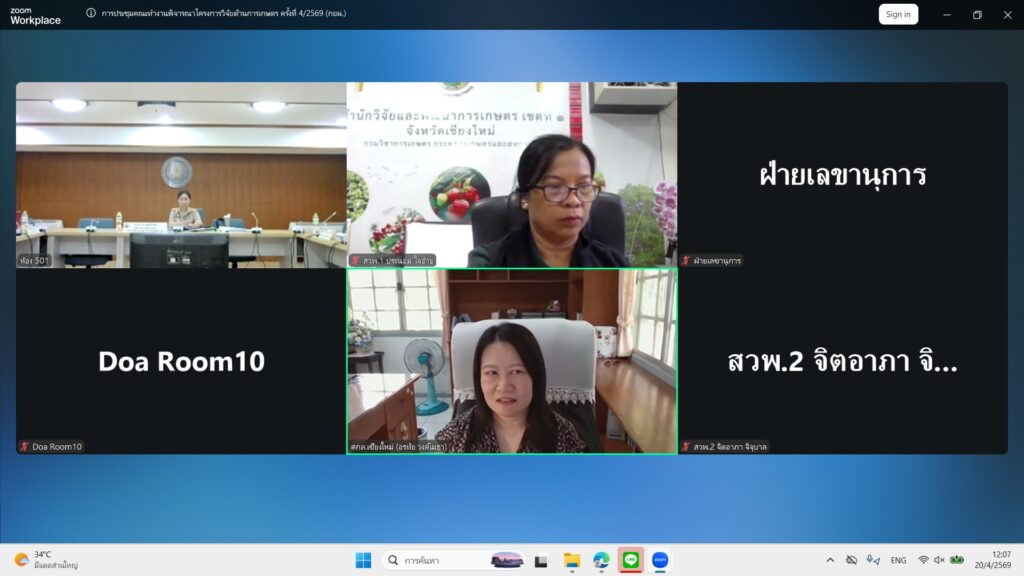Viewport: 1024px width, 576px height.
Task: Click the Sign in button
Action: [898, 14]
